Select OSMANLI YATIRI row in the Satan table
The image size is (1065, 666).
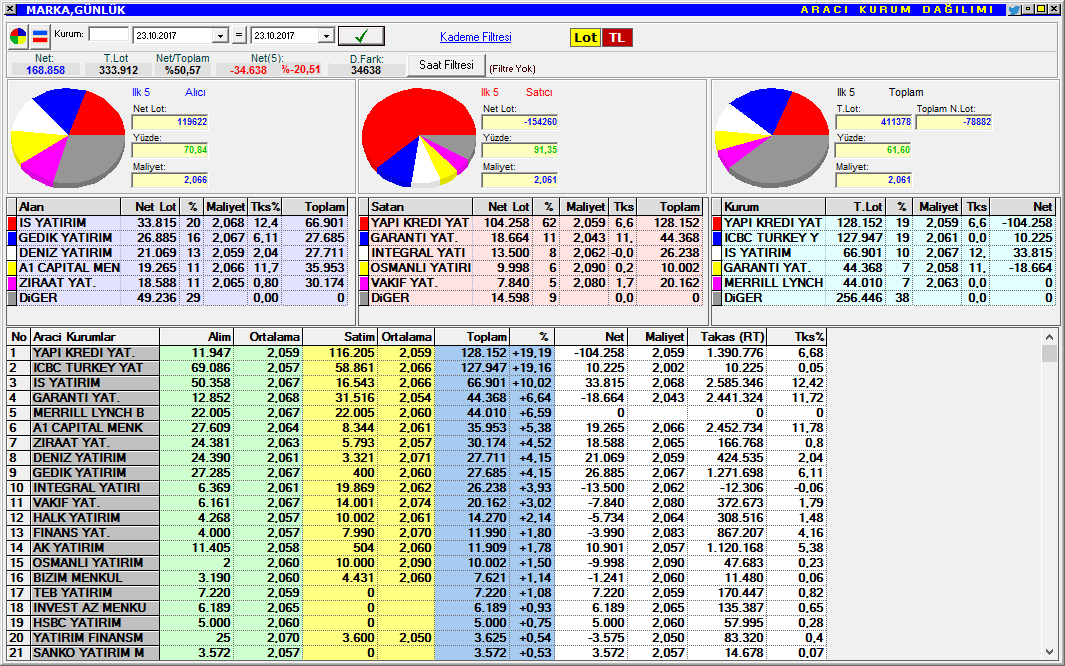click(530, 267)
